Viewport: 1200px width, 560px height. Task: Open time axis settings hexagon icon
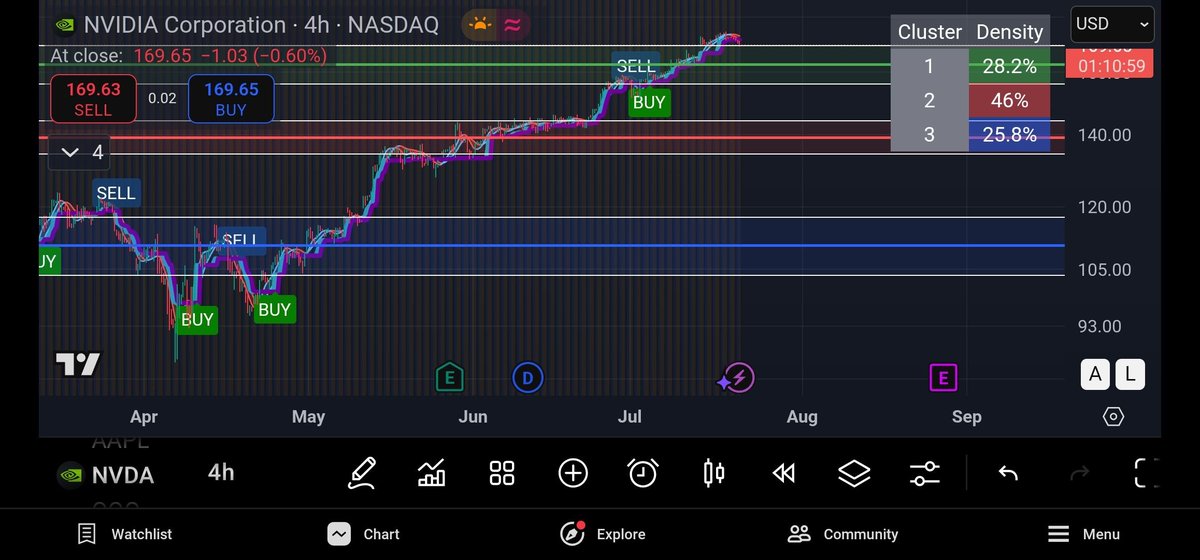pos(1113,416)
